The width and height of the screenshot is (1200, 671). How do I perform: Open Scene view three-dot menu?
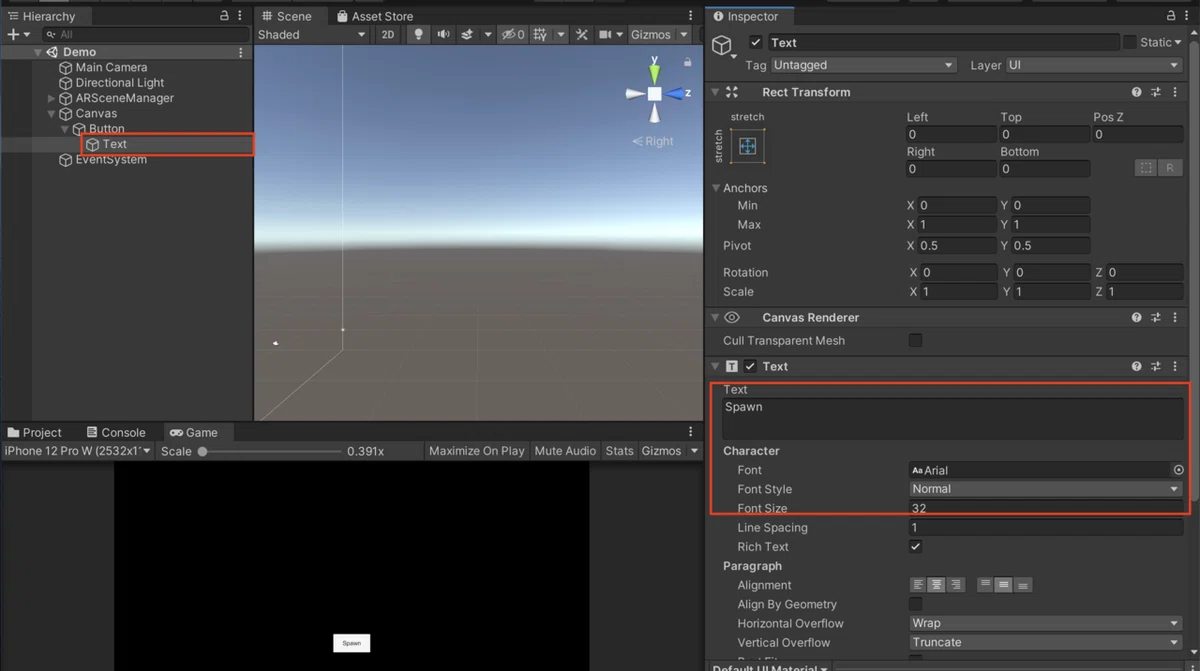coord(691,16)
